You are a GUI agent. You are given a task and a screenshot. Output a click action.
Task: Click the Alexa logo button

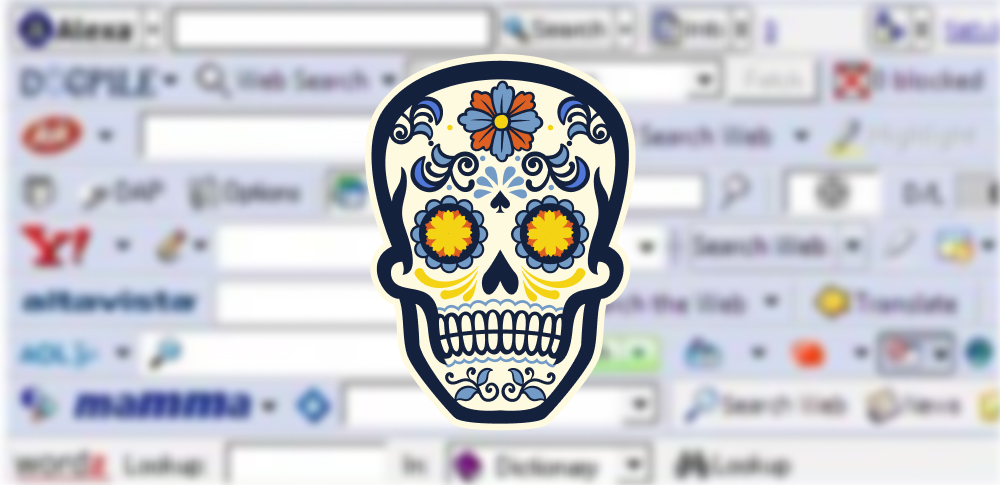pos(75,30)
